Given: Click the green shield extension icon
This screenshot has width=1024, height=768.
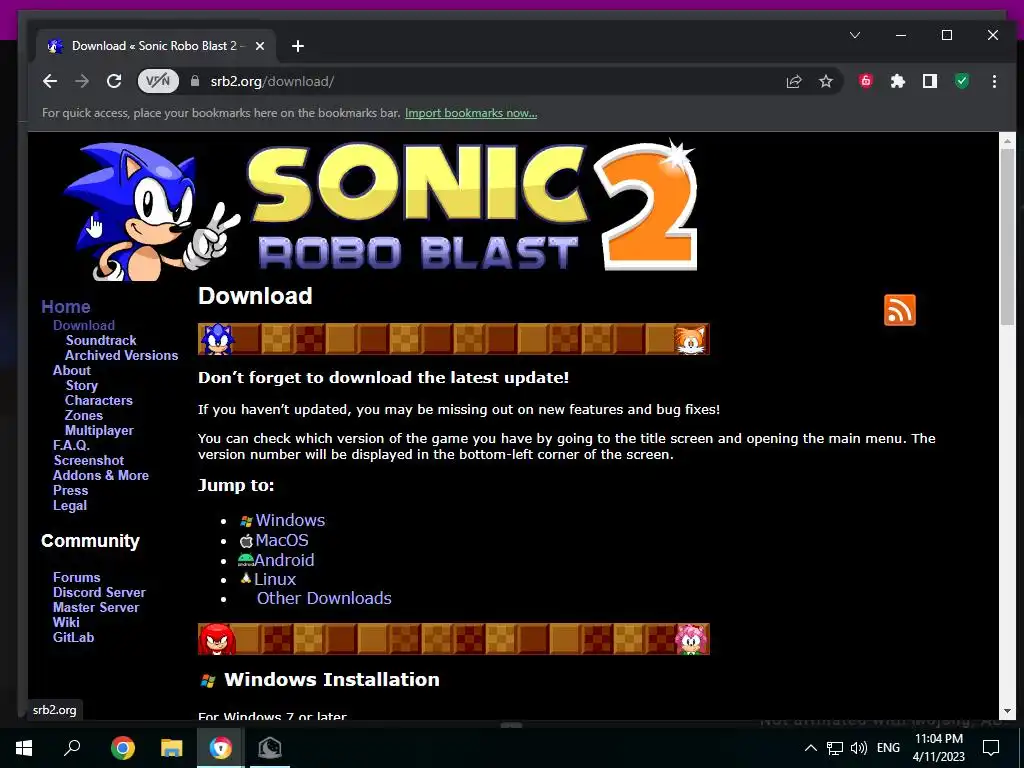Looking at the screenshot, I should [962, 81].
